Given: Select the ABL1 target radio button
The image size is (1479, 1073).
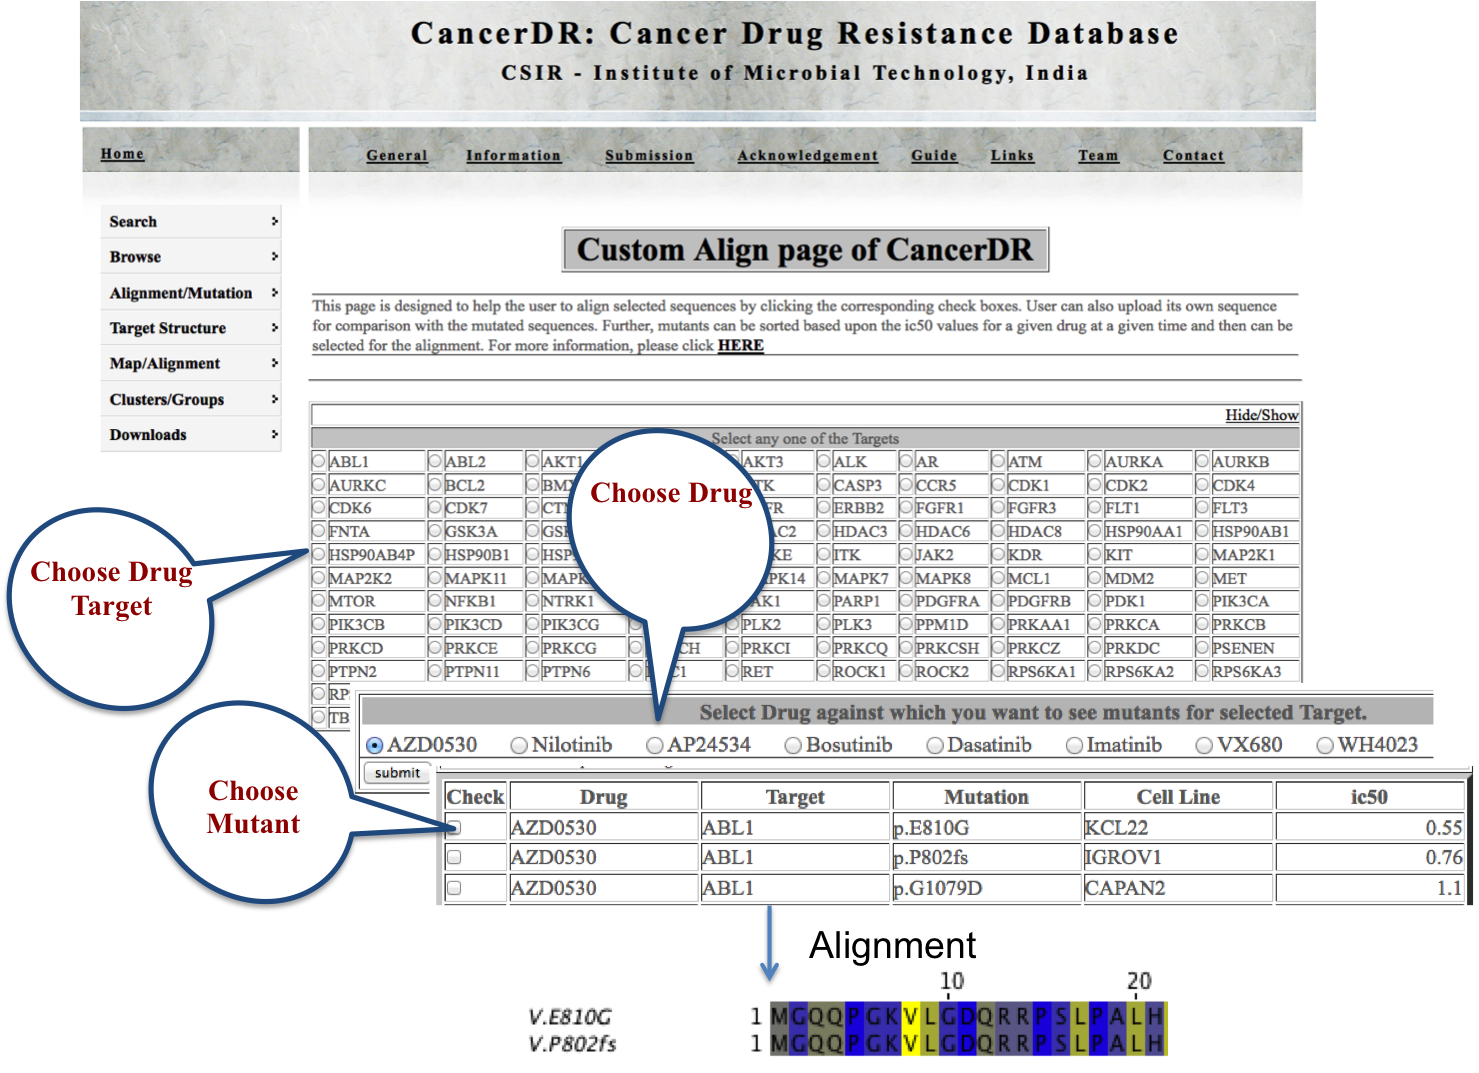Looking at the screenshot, I should 319,461.
